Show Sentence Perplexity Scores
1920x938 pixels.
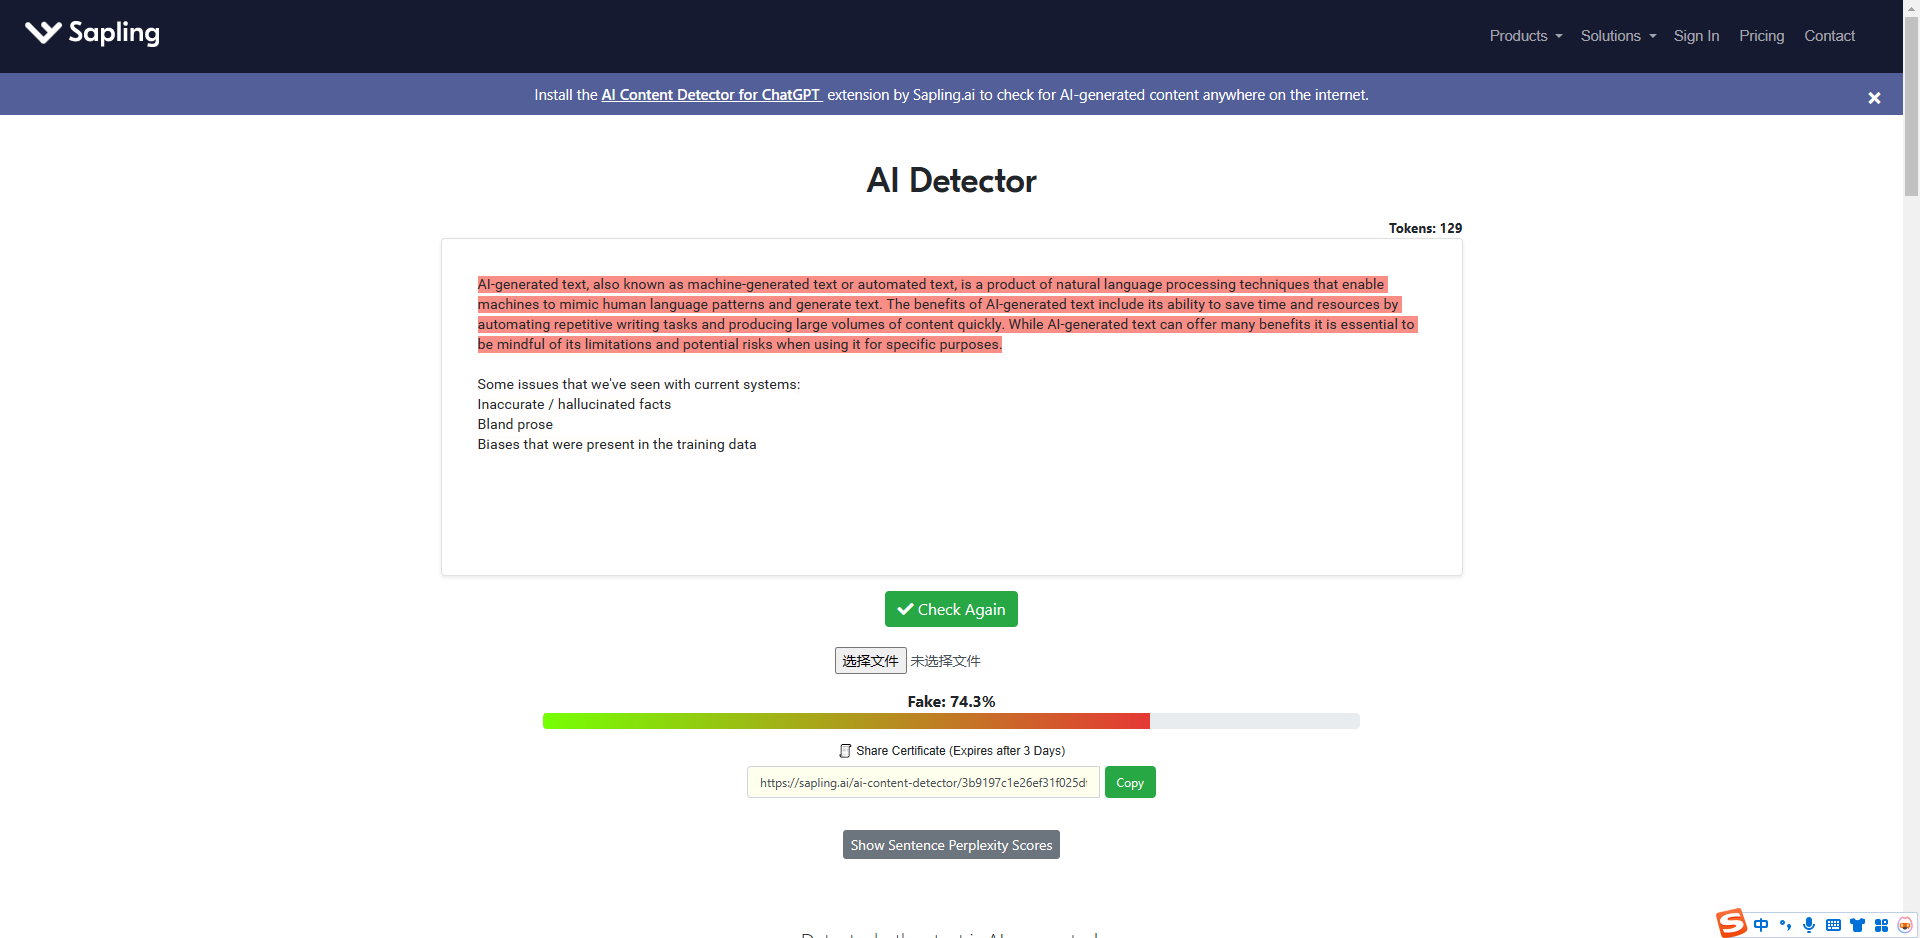pyautogui.click(x=950, y=844)
